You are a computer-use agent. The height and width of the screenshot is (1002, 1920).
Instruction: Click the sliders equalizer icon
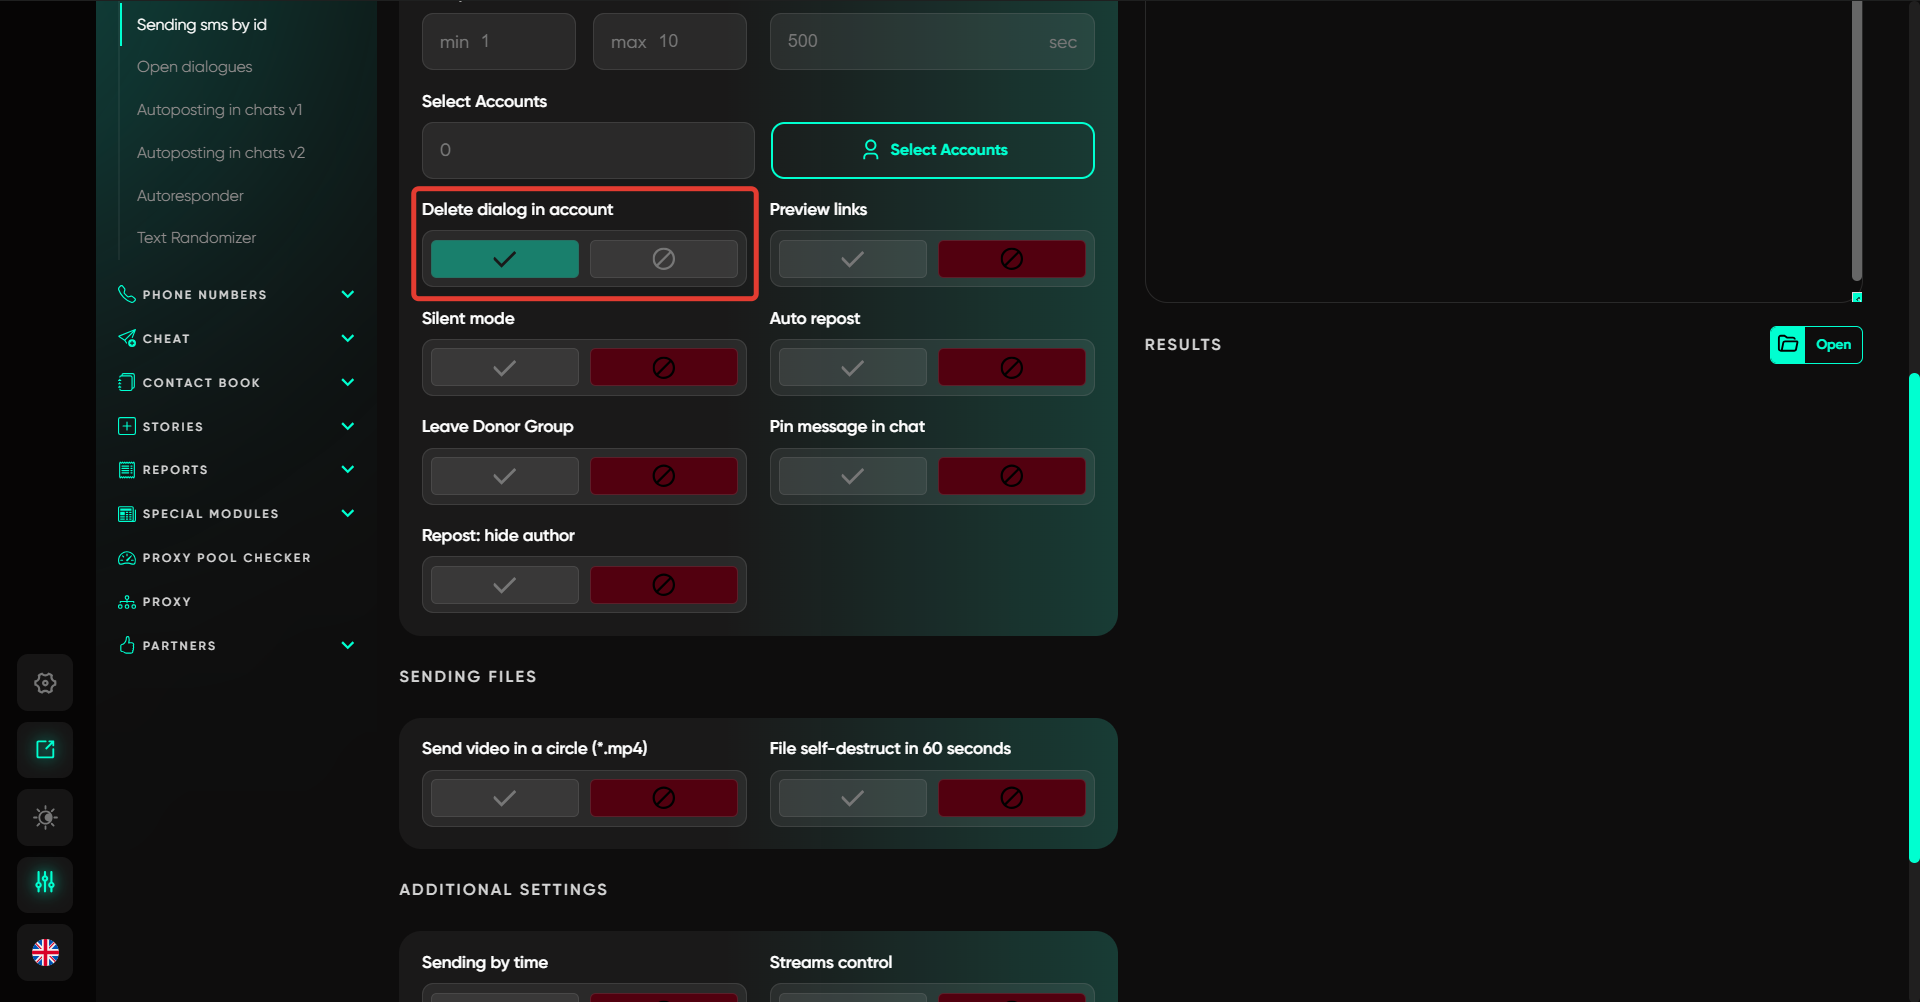pos(45,883)
